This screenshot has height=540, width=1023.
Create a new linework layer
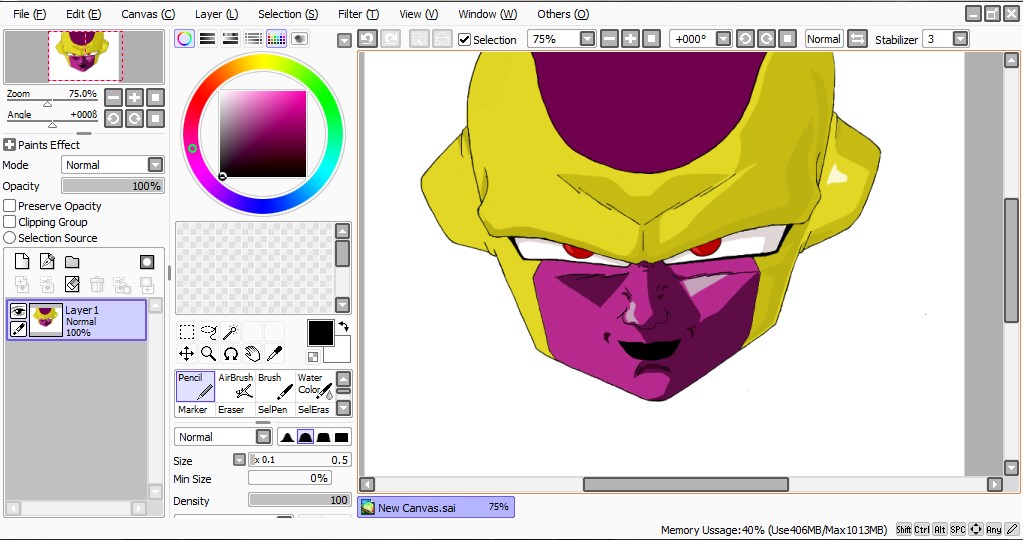tap(47, 262)
